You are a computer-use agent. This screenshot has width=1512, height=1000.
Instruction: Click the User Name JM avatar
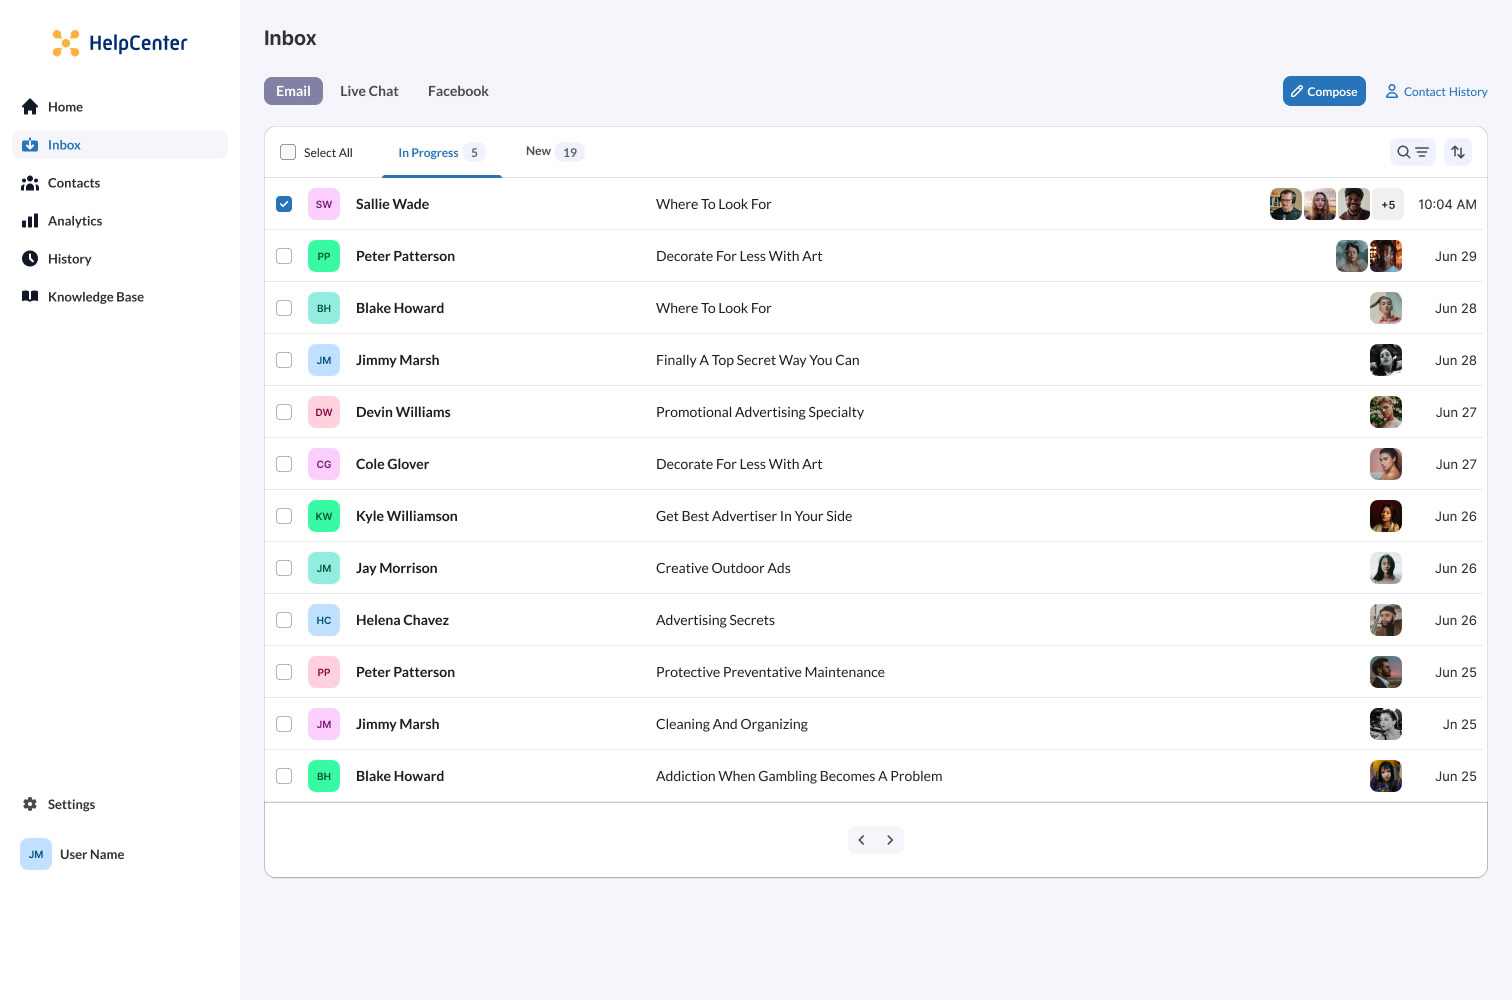[x=36, y=854]
